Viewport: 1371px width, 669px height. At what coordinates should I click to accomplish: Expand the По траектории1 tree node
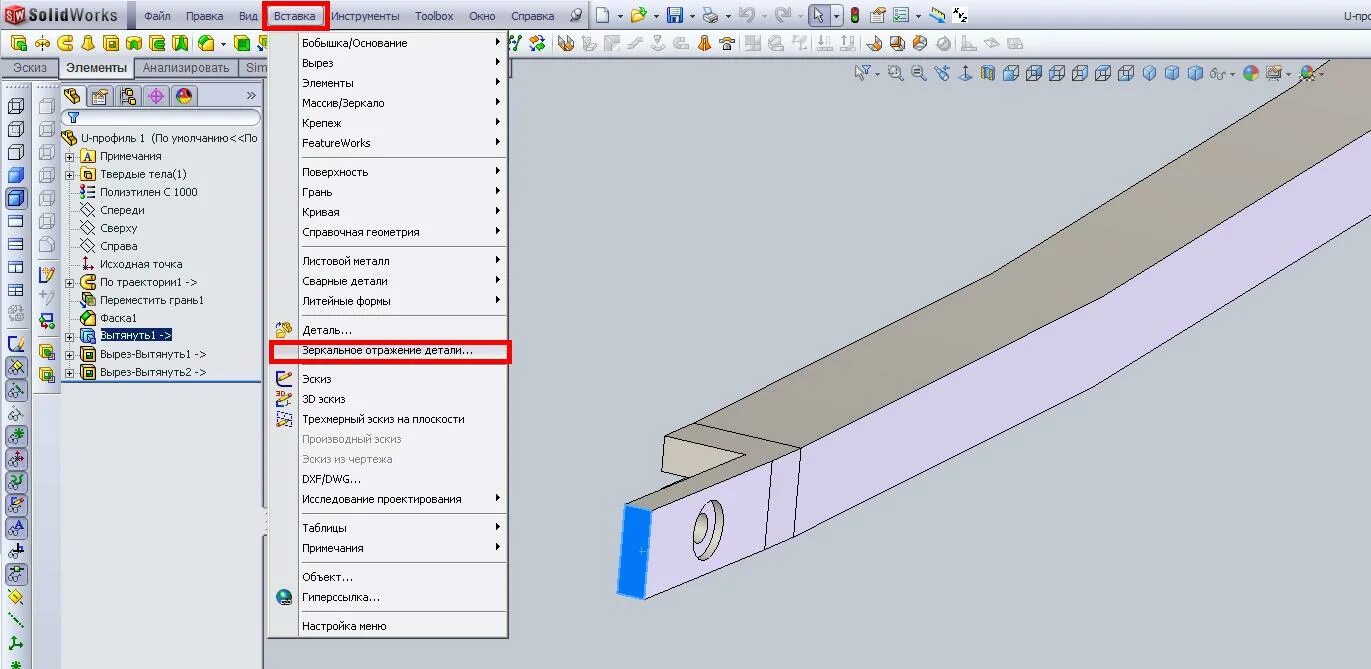pyautogui.click(x=69, y=282)
